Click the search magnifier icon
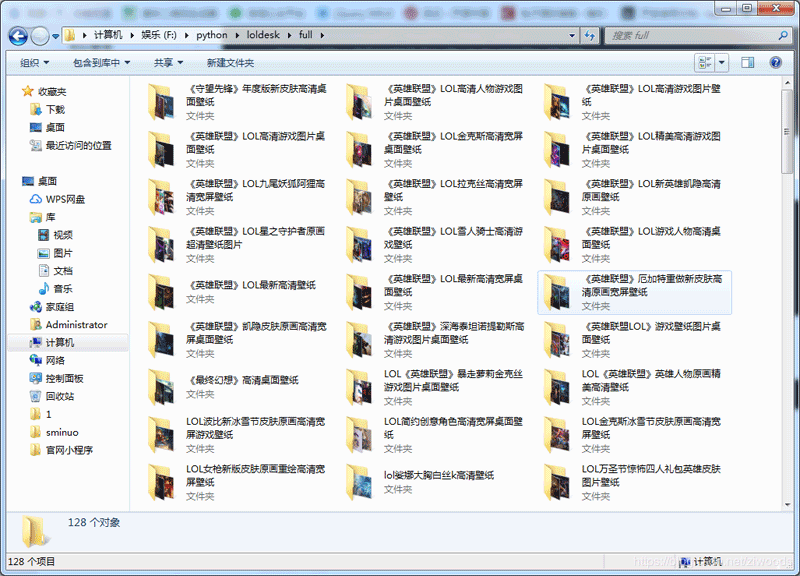The width and height of the screenshot is (800, 576). (x=783, y=35)
